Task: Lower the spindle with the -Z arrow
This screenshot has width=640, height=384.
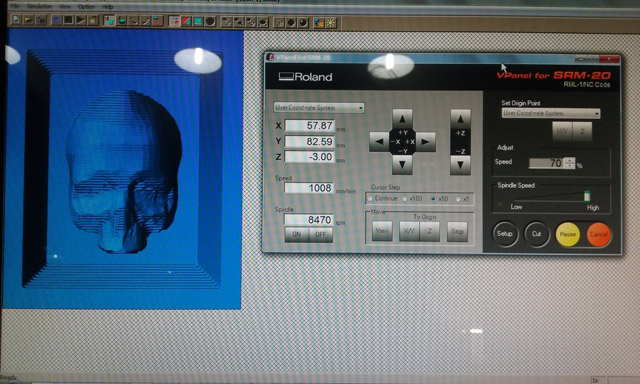Action: (x=460, y=165)
